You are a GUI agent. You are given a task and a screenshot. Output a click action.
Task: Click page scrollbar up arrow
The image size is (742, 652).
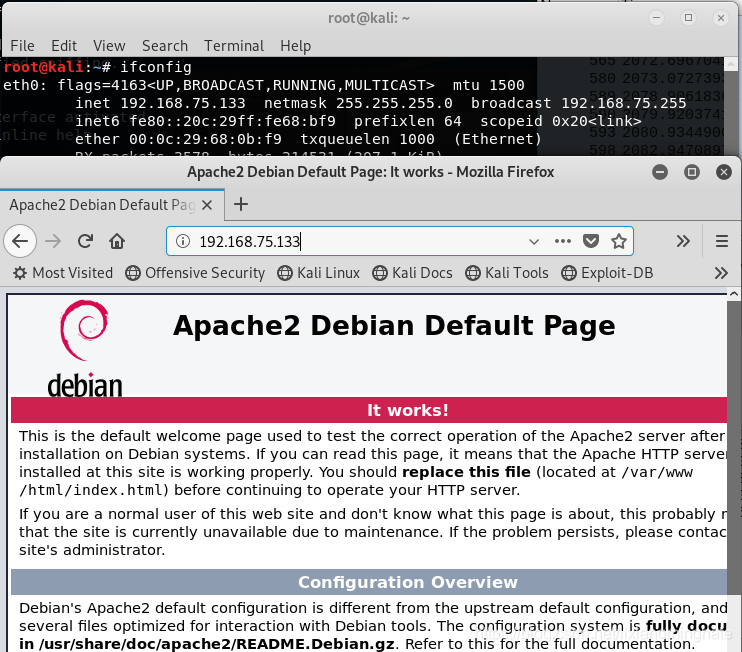[x=733, y=294]
